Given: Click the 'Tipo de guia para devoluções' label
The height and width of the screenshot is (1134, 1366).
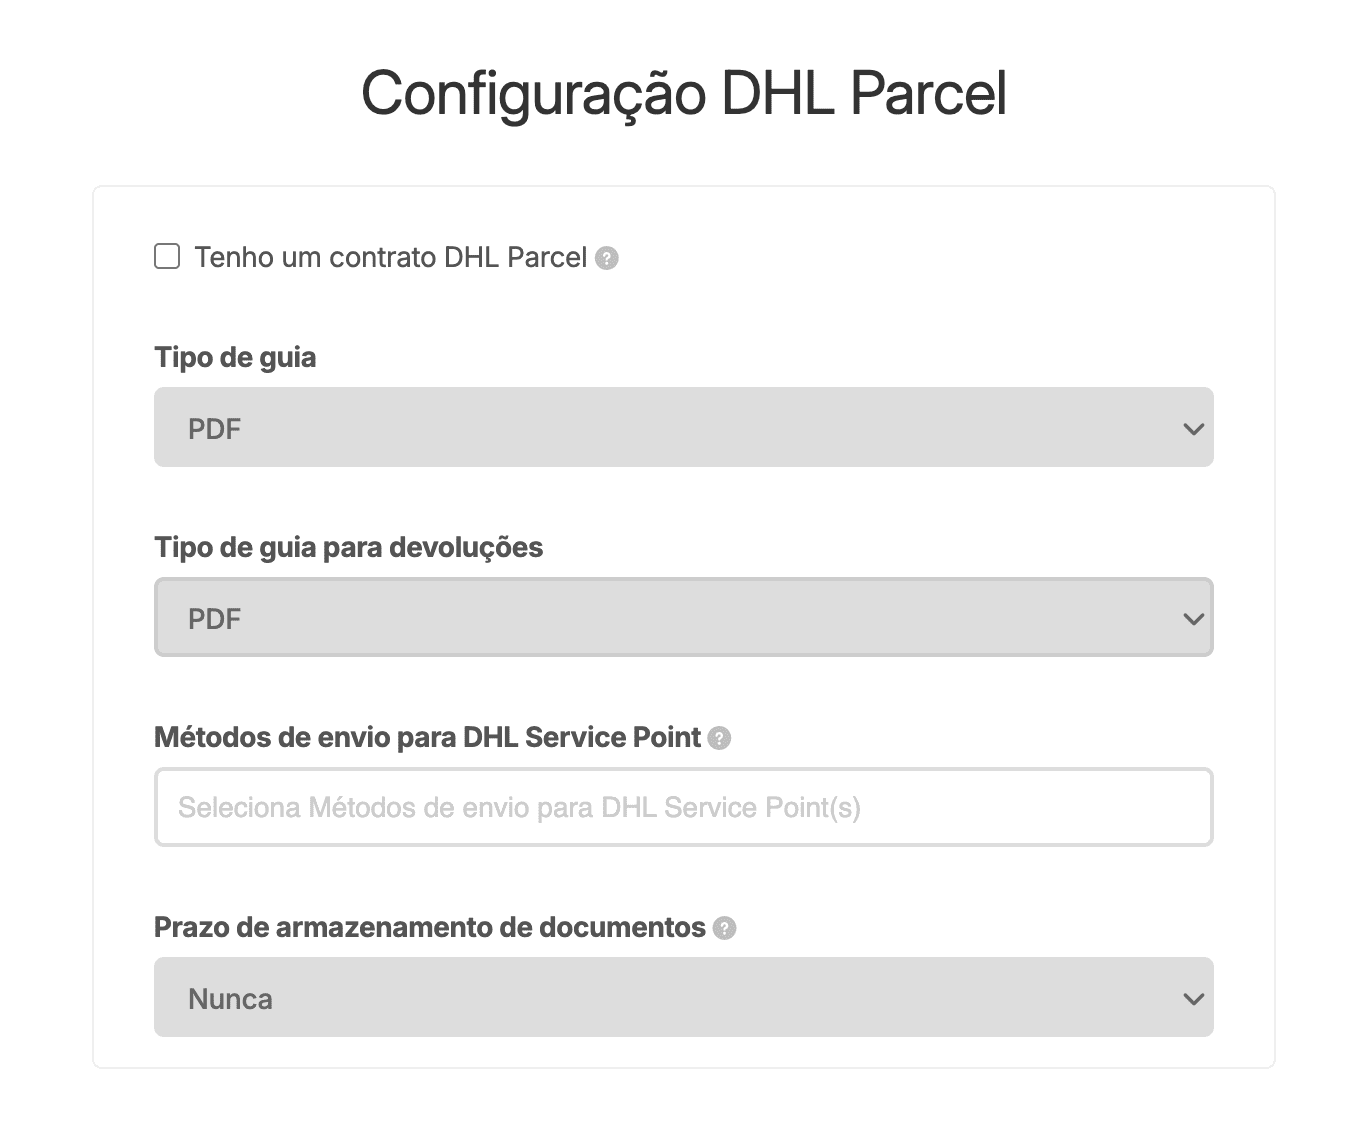Looking at the screenshot, I should [x=348, y=547].
